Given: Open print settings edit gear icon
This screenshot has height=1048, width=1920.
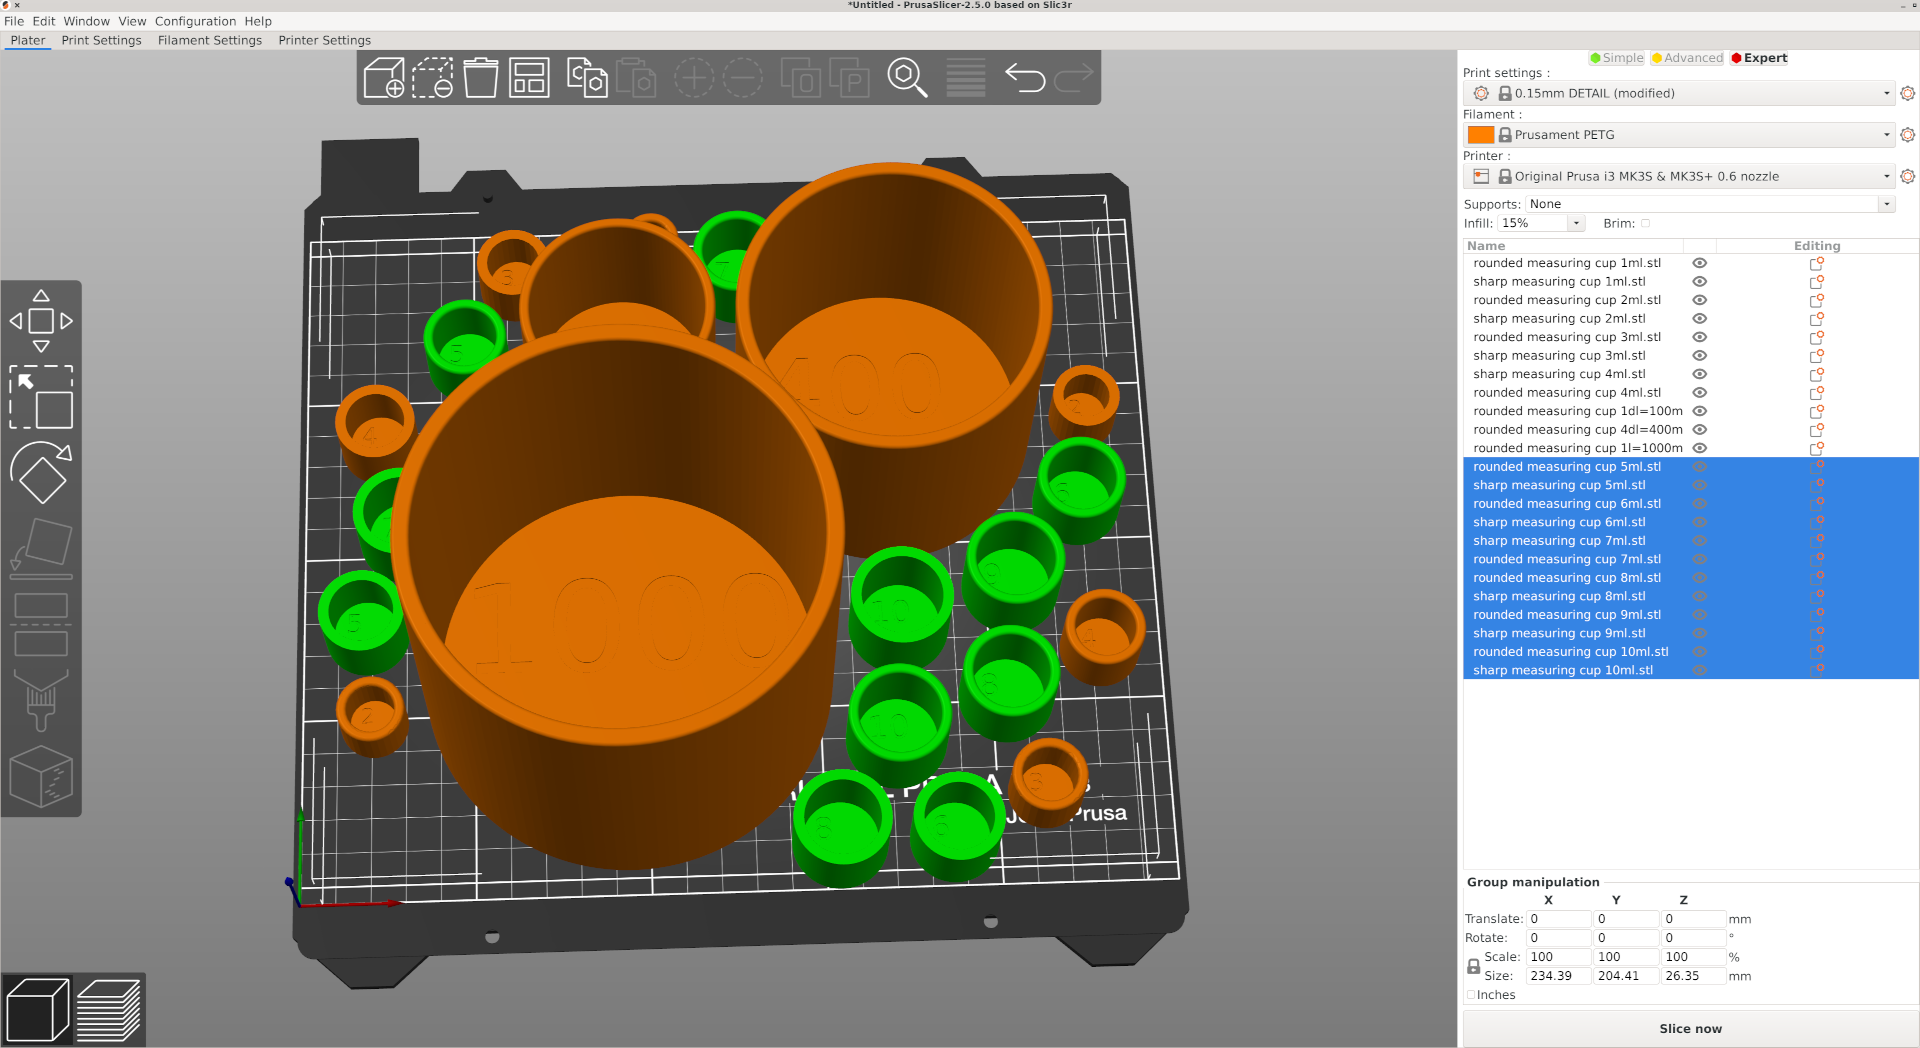Looking at the screenshot, I should point(1908,93).
